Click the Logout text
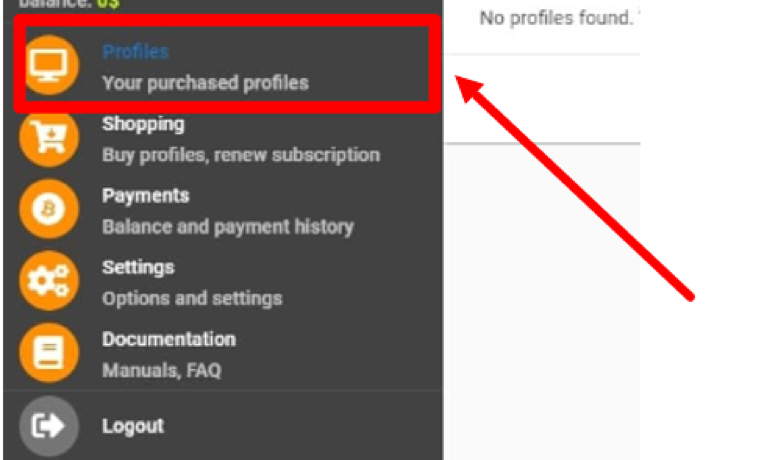The height and width of the screenshot is (460, 766). click(133, 426)
